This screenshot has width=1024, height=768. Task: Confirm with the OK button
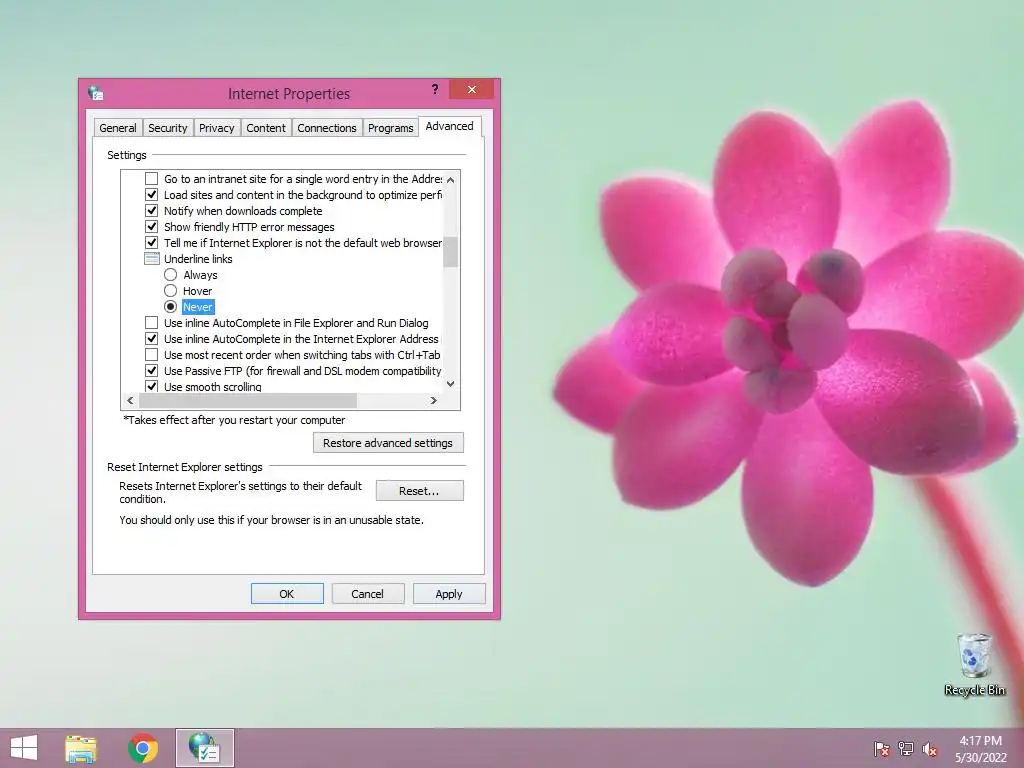(287, 594)
